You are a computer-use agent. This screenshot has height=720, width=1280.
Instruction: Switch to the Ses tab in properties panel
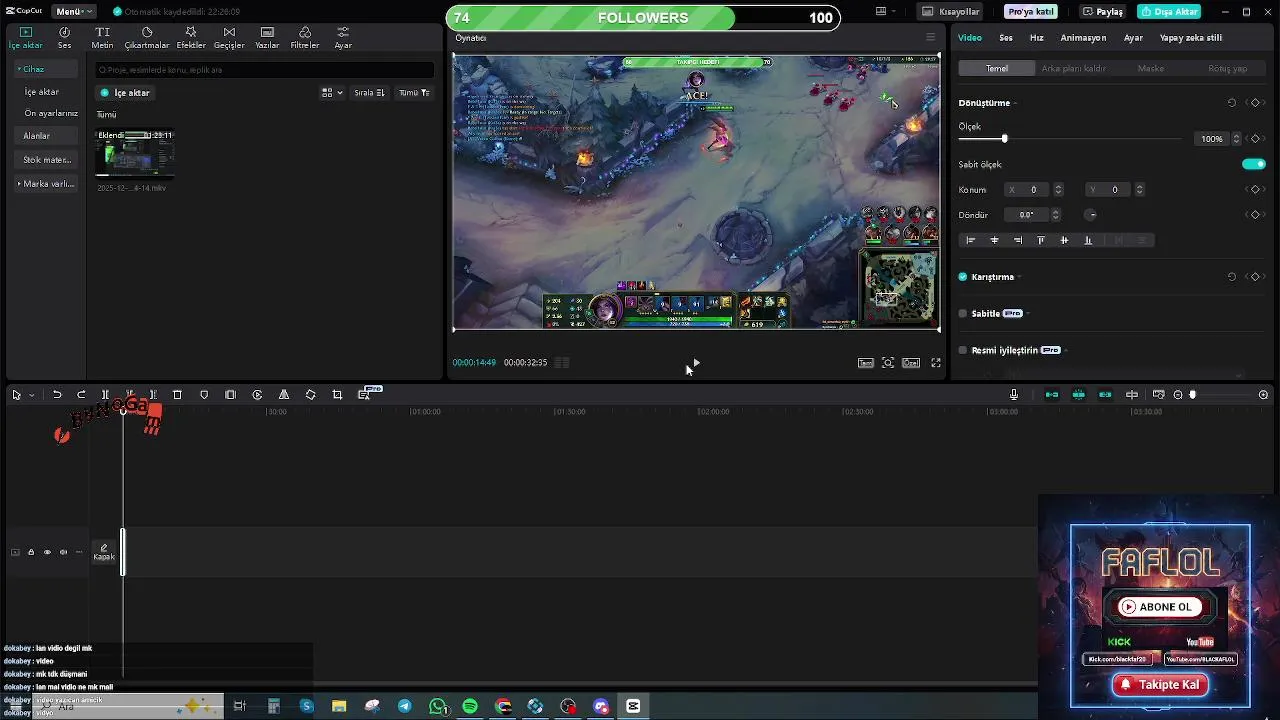1006,38
